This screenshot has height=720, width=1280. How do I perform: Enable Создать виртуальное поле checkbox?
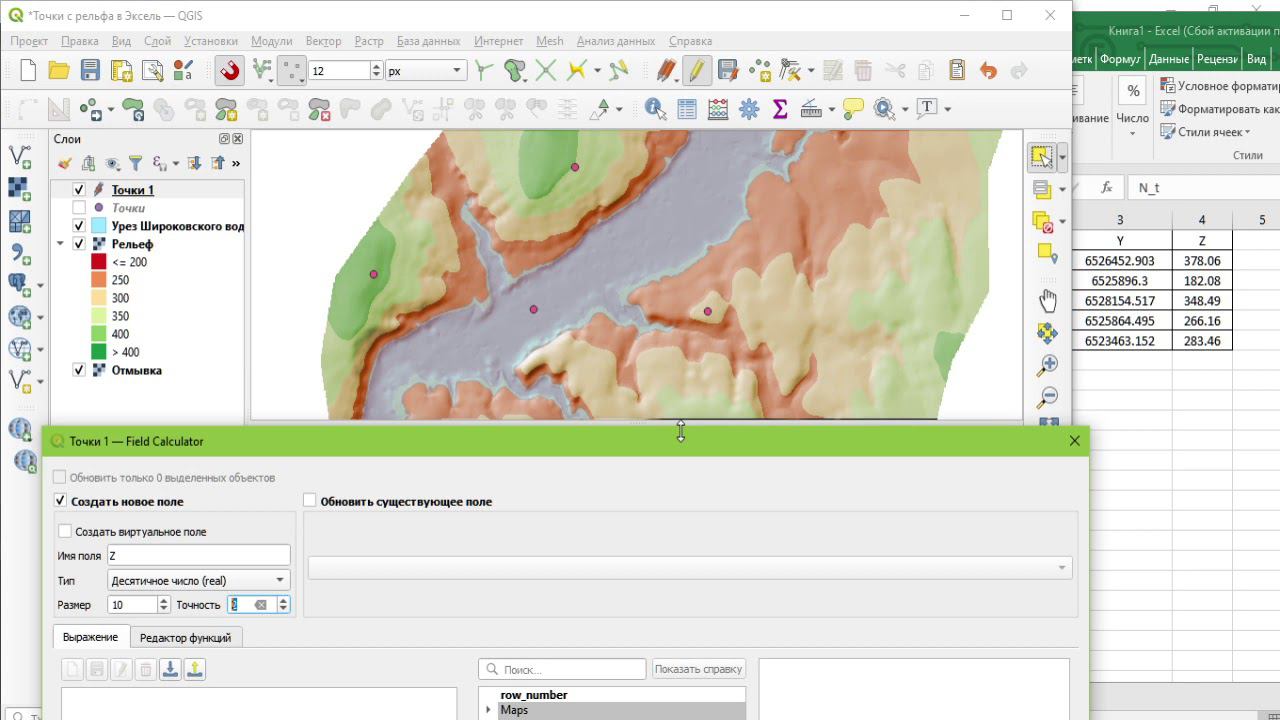[66, 532]
